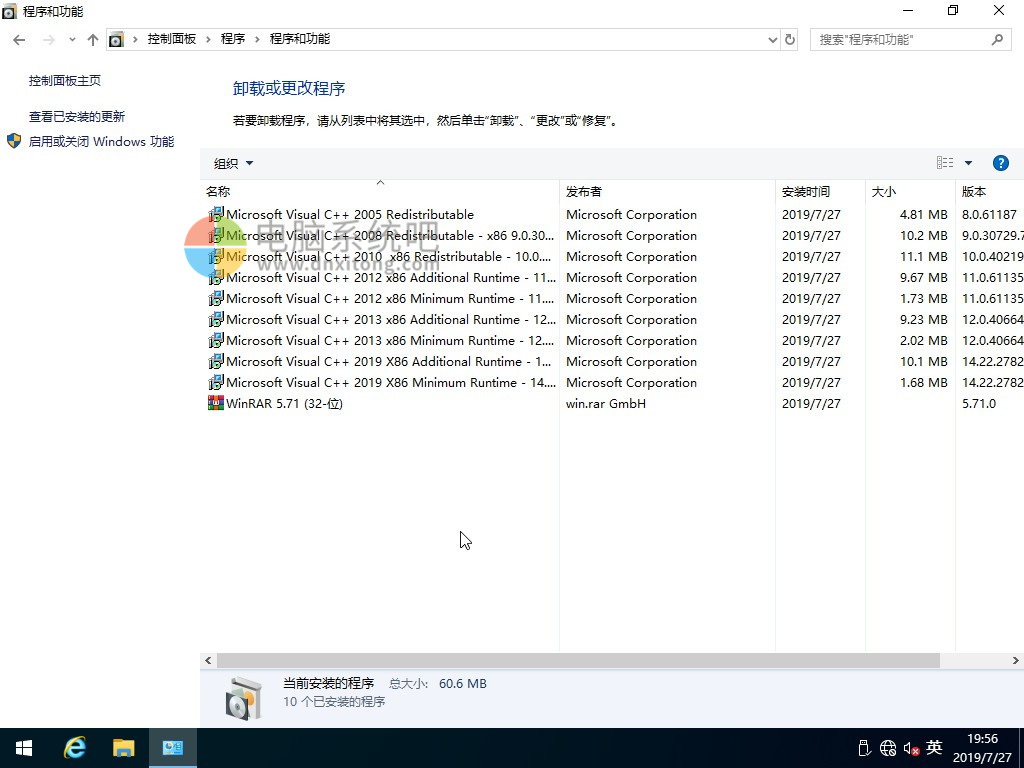Image resolution: width=1024 pixels, height=768 pixels.
Task: Select Visual C++ 2019 X86 Additional Runtime
Action: tap(612, 361)
